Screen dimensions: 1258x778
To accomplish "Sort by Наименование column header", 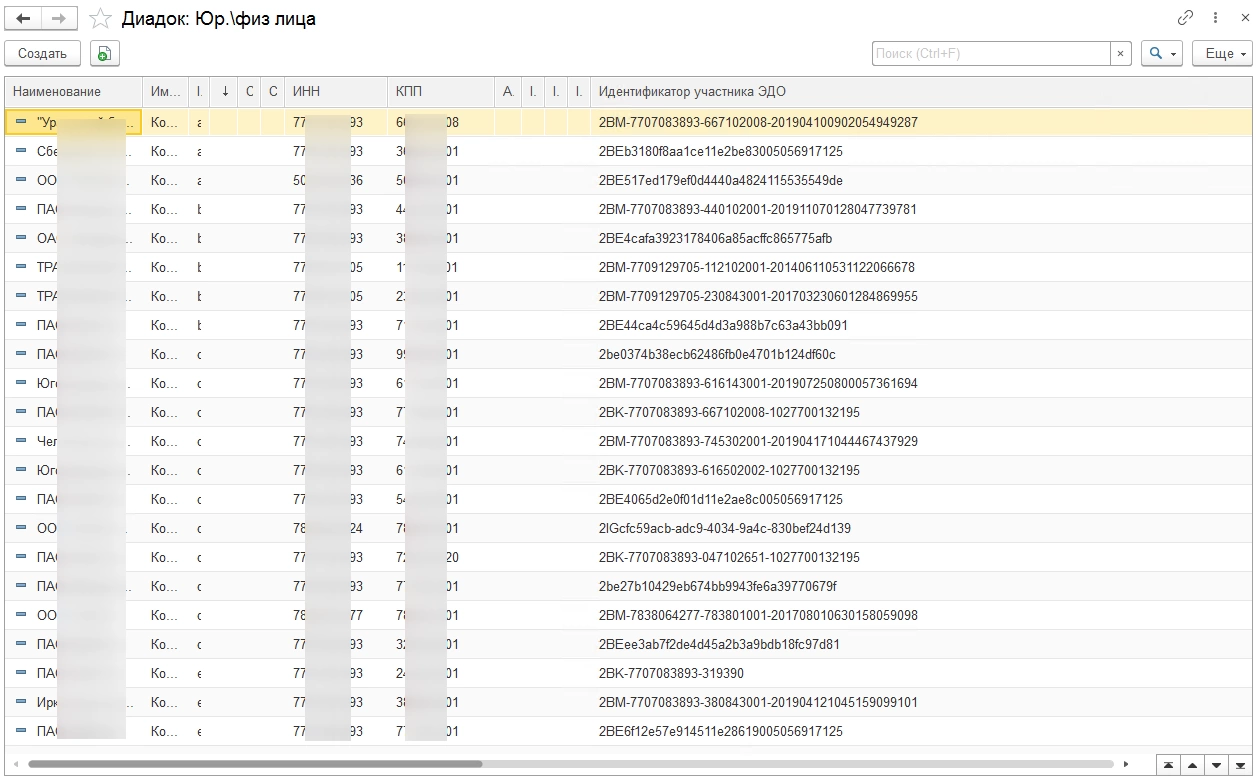I will (73, 92).
